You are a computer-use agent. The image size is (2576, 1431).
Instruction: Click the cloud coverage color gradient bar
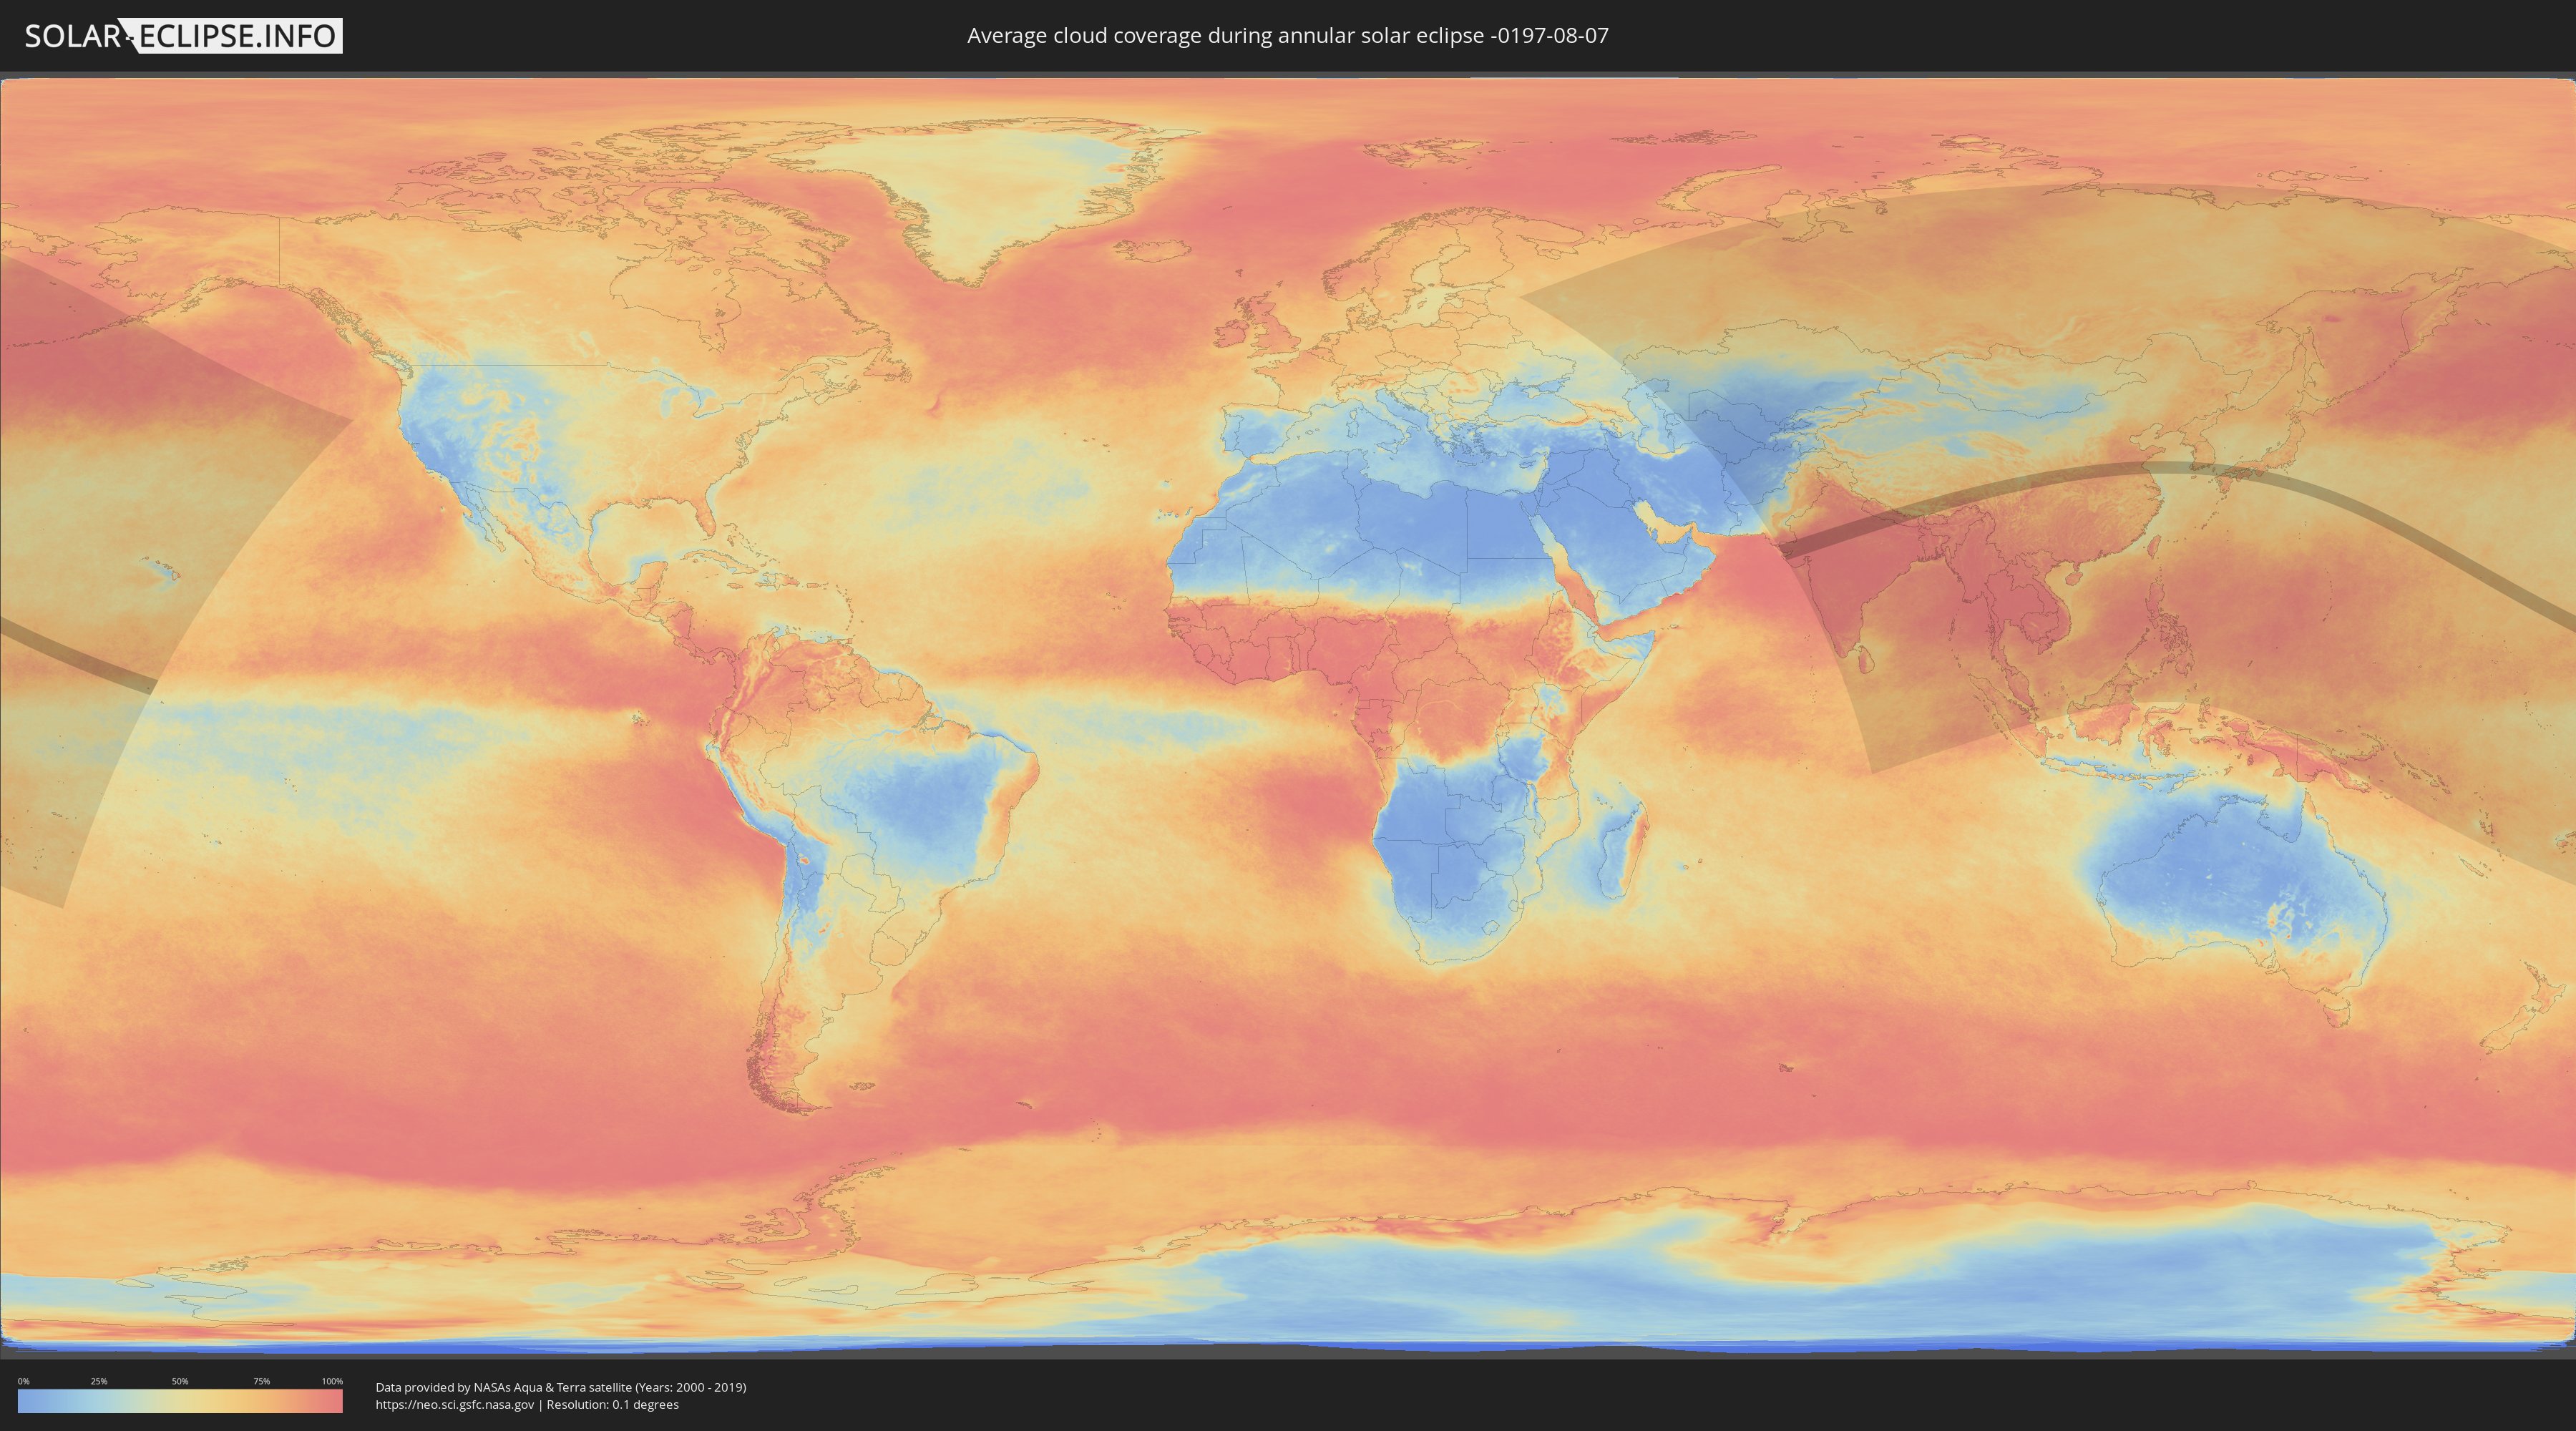click(180, 1401)
